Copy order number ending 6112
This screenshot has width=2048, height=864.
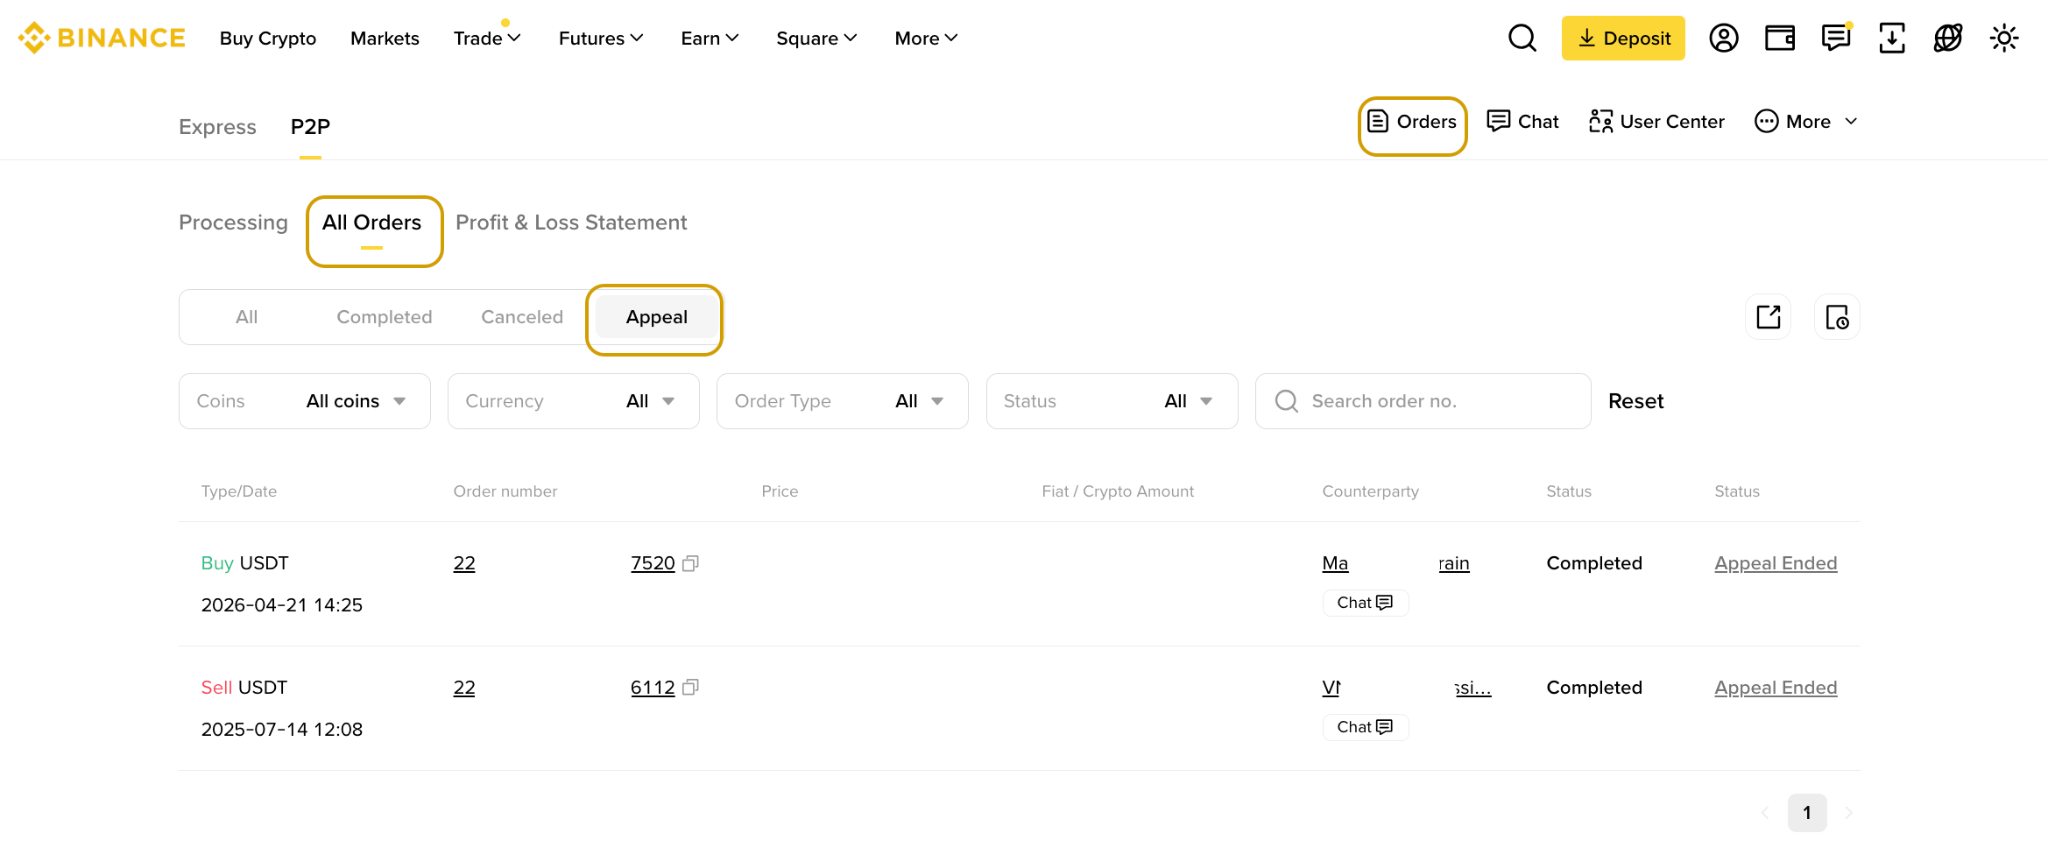[690, 688]
